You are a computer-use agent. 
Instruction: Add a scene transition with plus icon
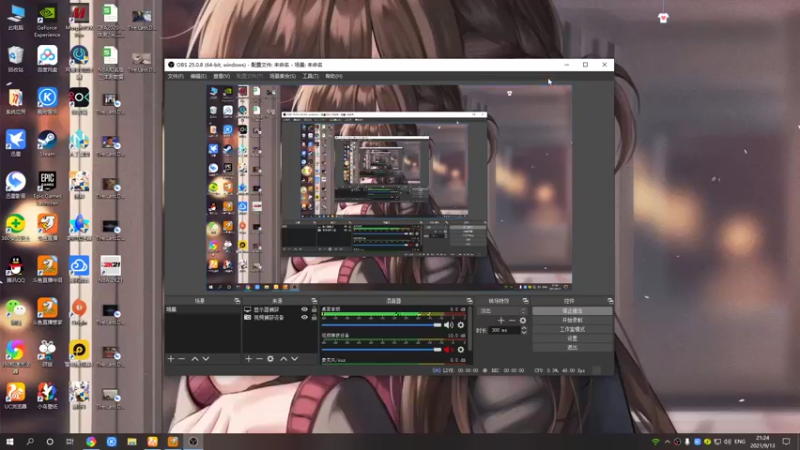501,320
